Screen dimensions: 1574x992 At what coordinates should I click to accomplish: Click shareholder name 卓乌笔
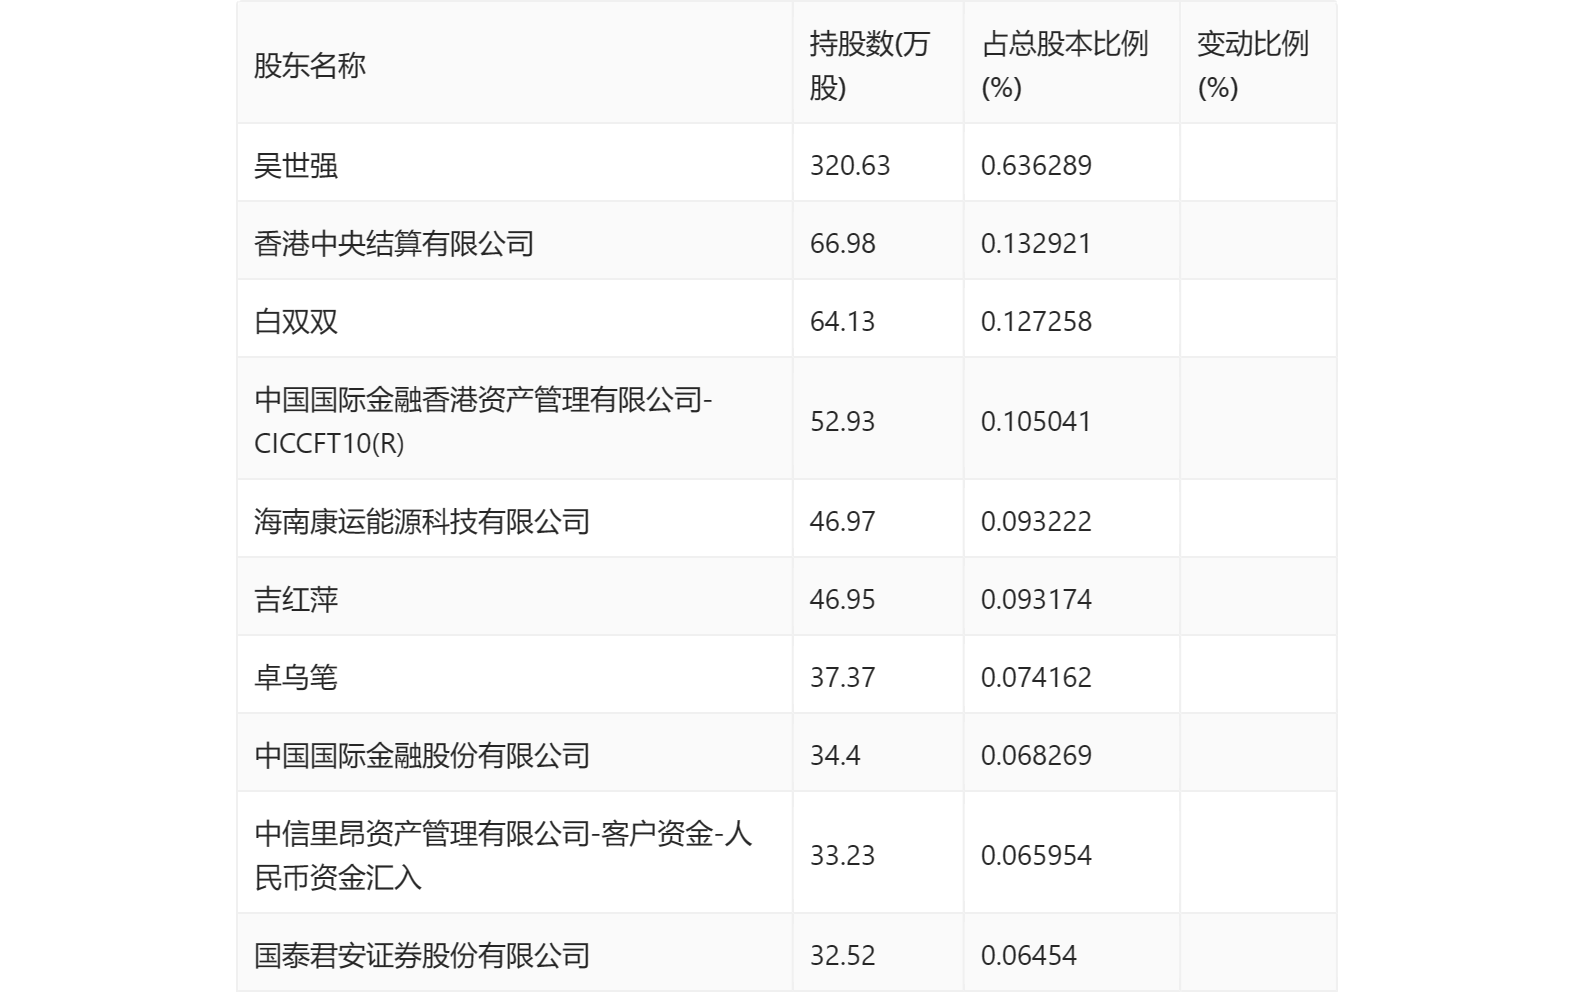[296, 677]
